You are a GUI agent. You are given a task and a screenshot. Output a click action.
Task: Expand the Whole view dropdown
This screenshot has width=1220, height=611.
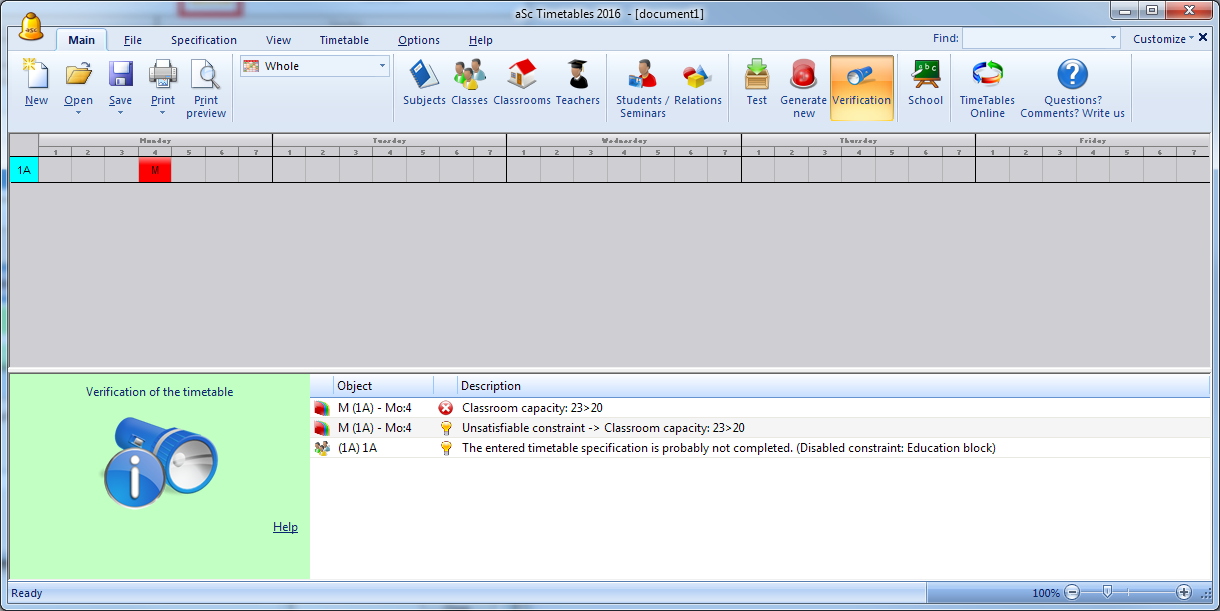[382, 66]
